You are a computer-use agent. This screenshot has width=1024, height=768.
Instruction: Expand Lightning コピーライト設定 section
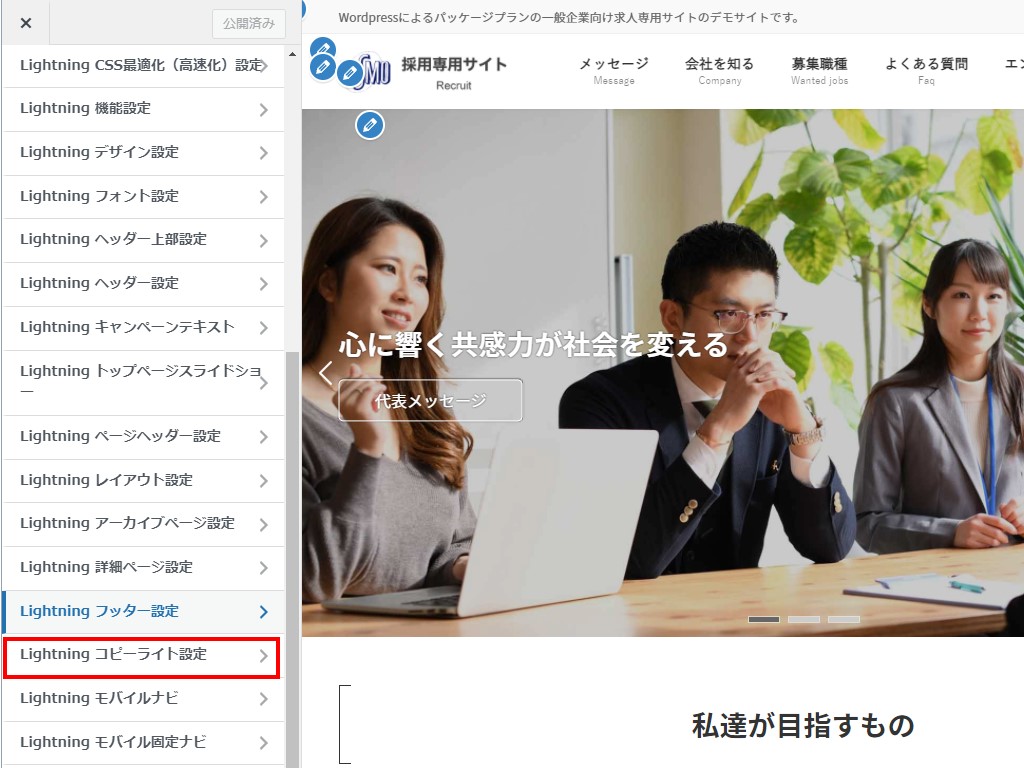(x=142, y=655)
